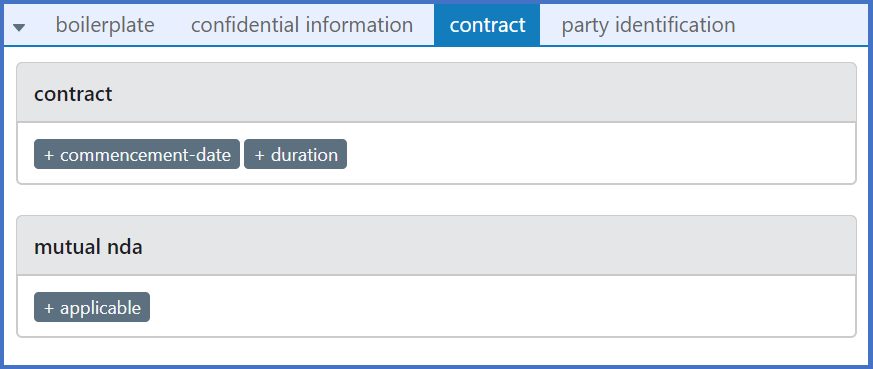This screenshot has width=873, height=369.
Task: Click empty space in the contract panel body
Action: click(601, 154)
